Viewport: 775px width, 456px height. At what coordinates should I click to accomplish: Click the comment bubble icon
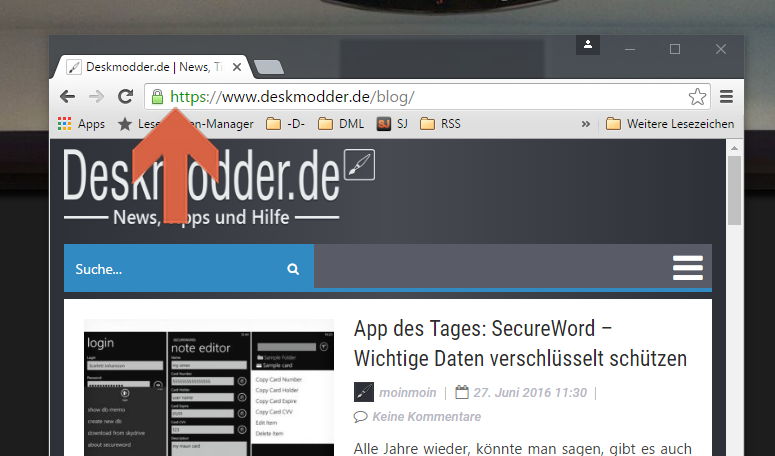click(360, 417)
